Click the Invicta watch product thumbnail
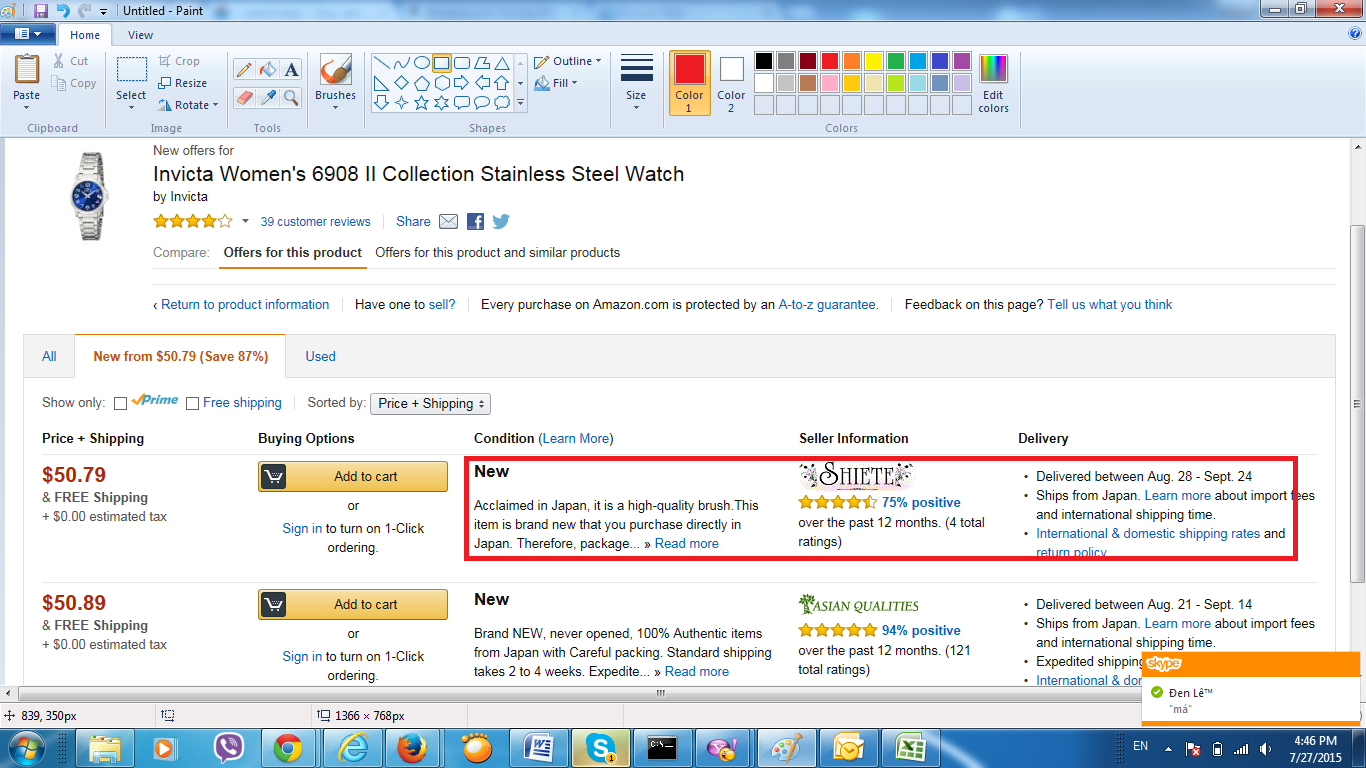The image size is (1366, 768). 90,196
